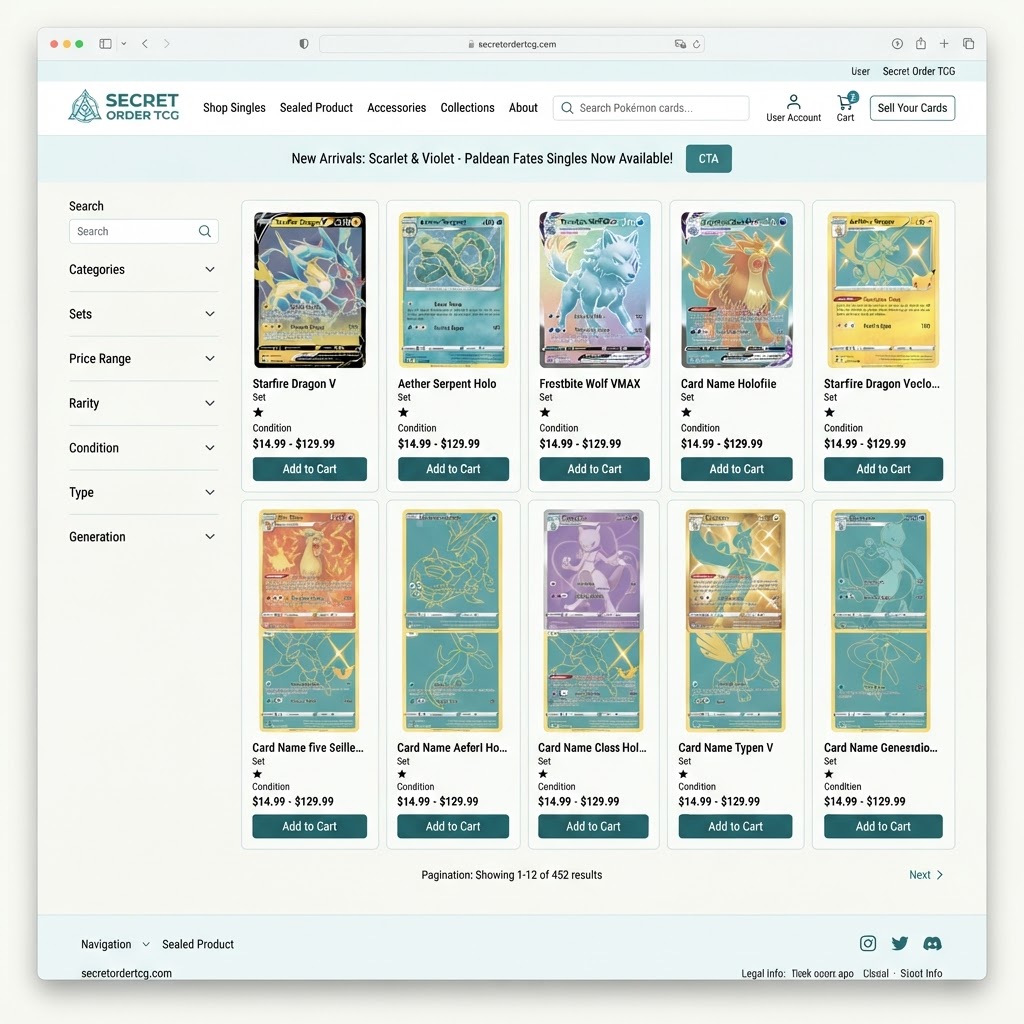The height and width of the screenshot is (1024, 1024).
Task: Click the privacy shield icon
Action: tap(304, 44)
